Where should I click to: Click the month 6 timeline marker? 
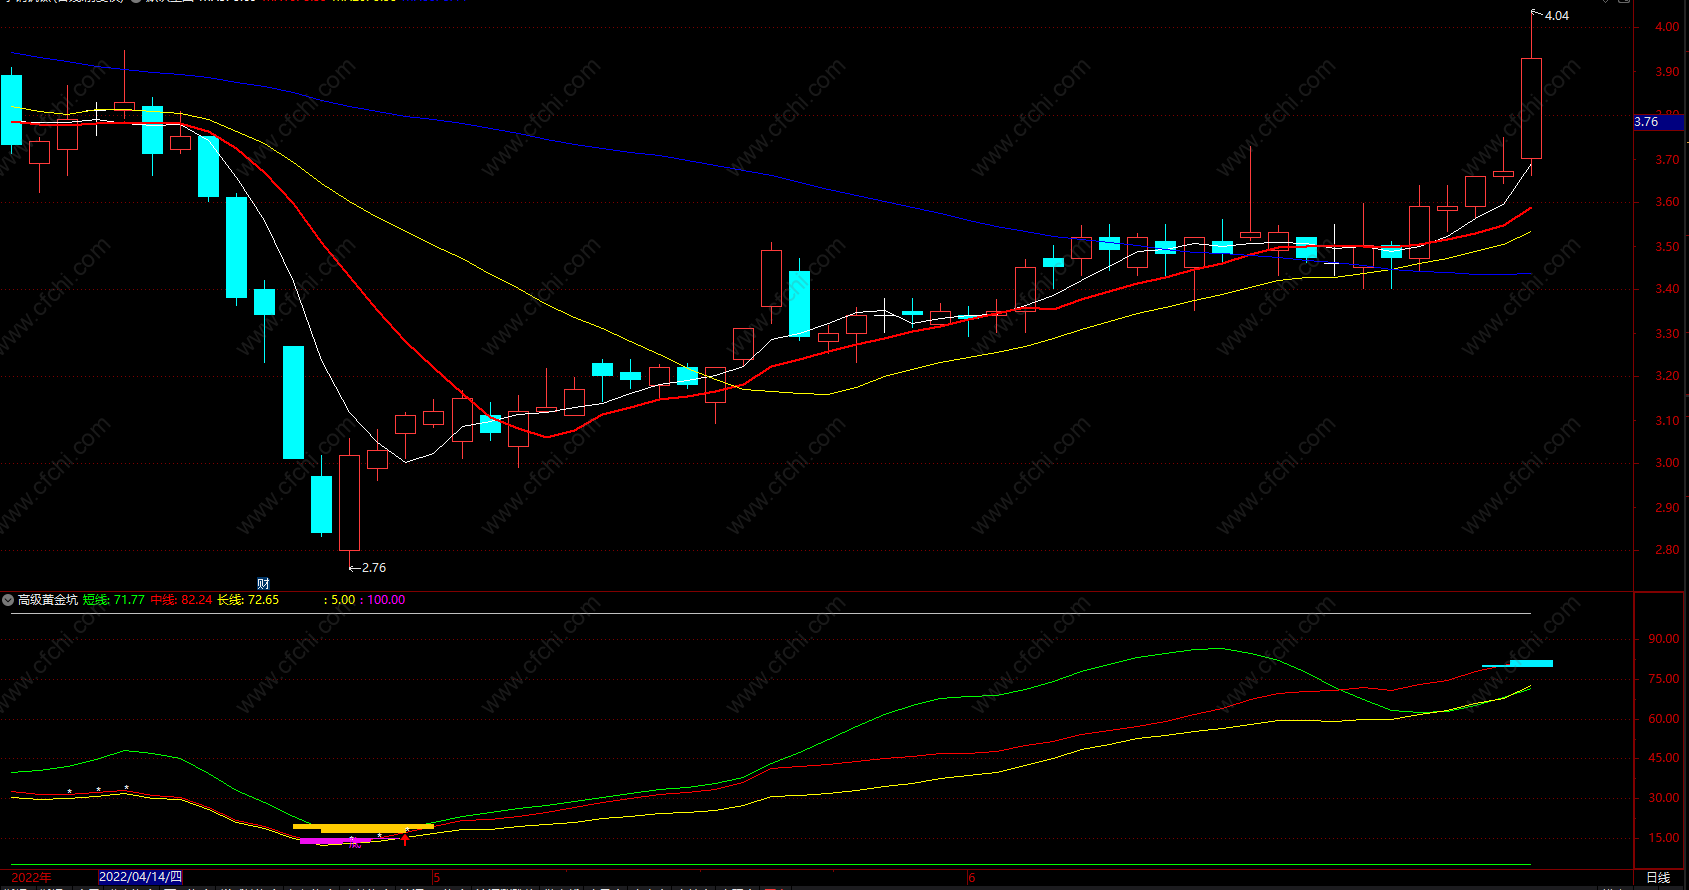[972, 878]
